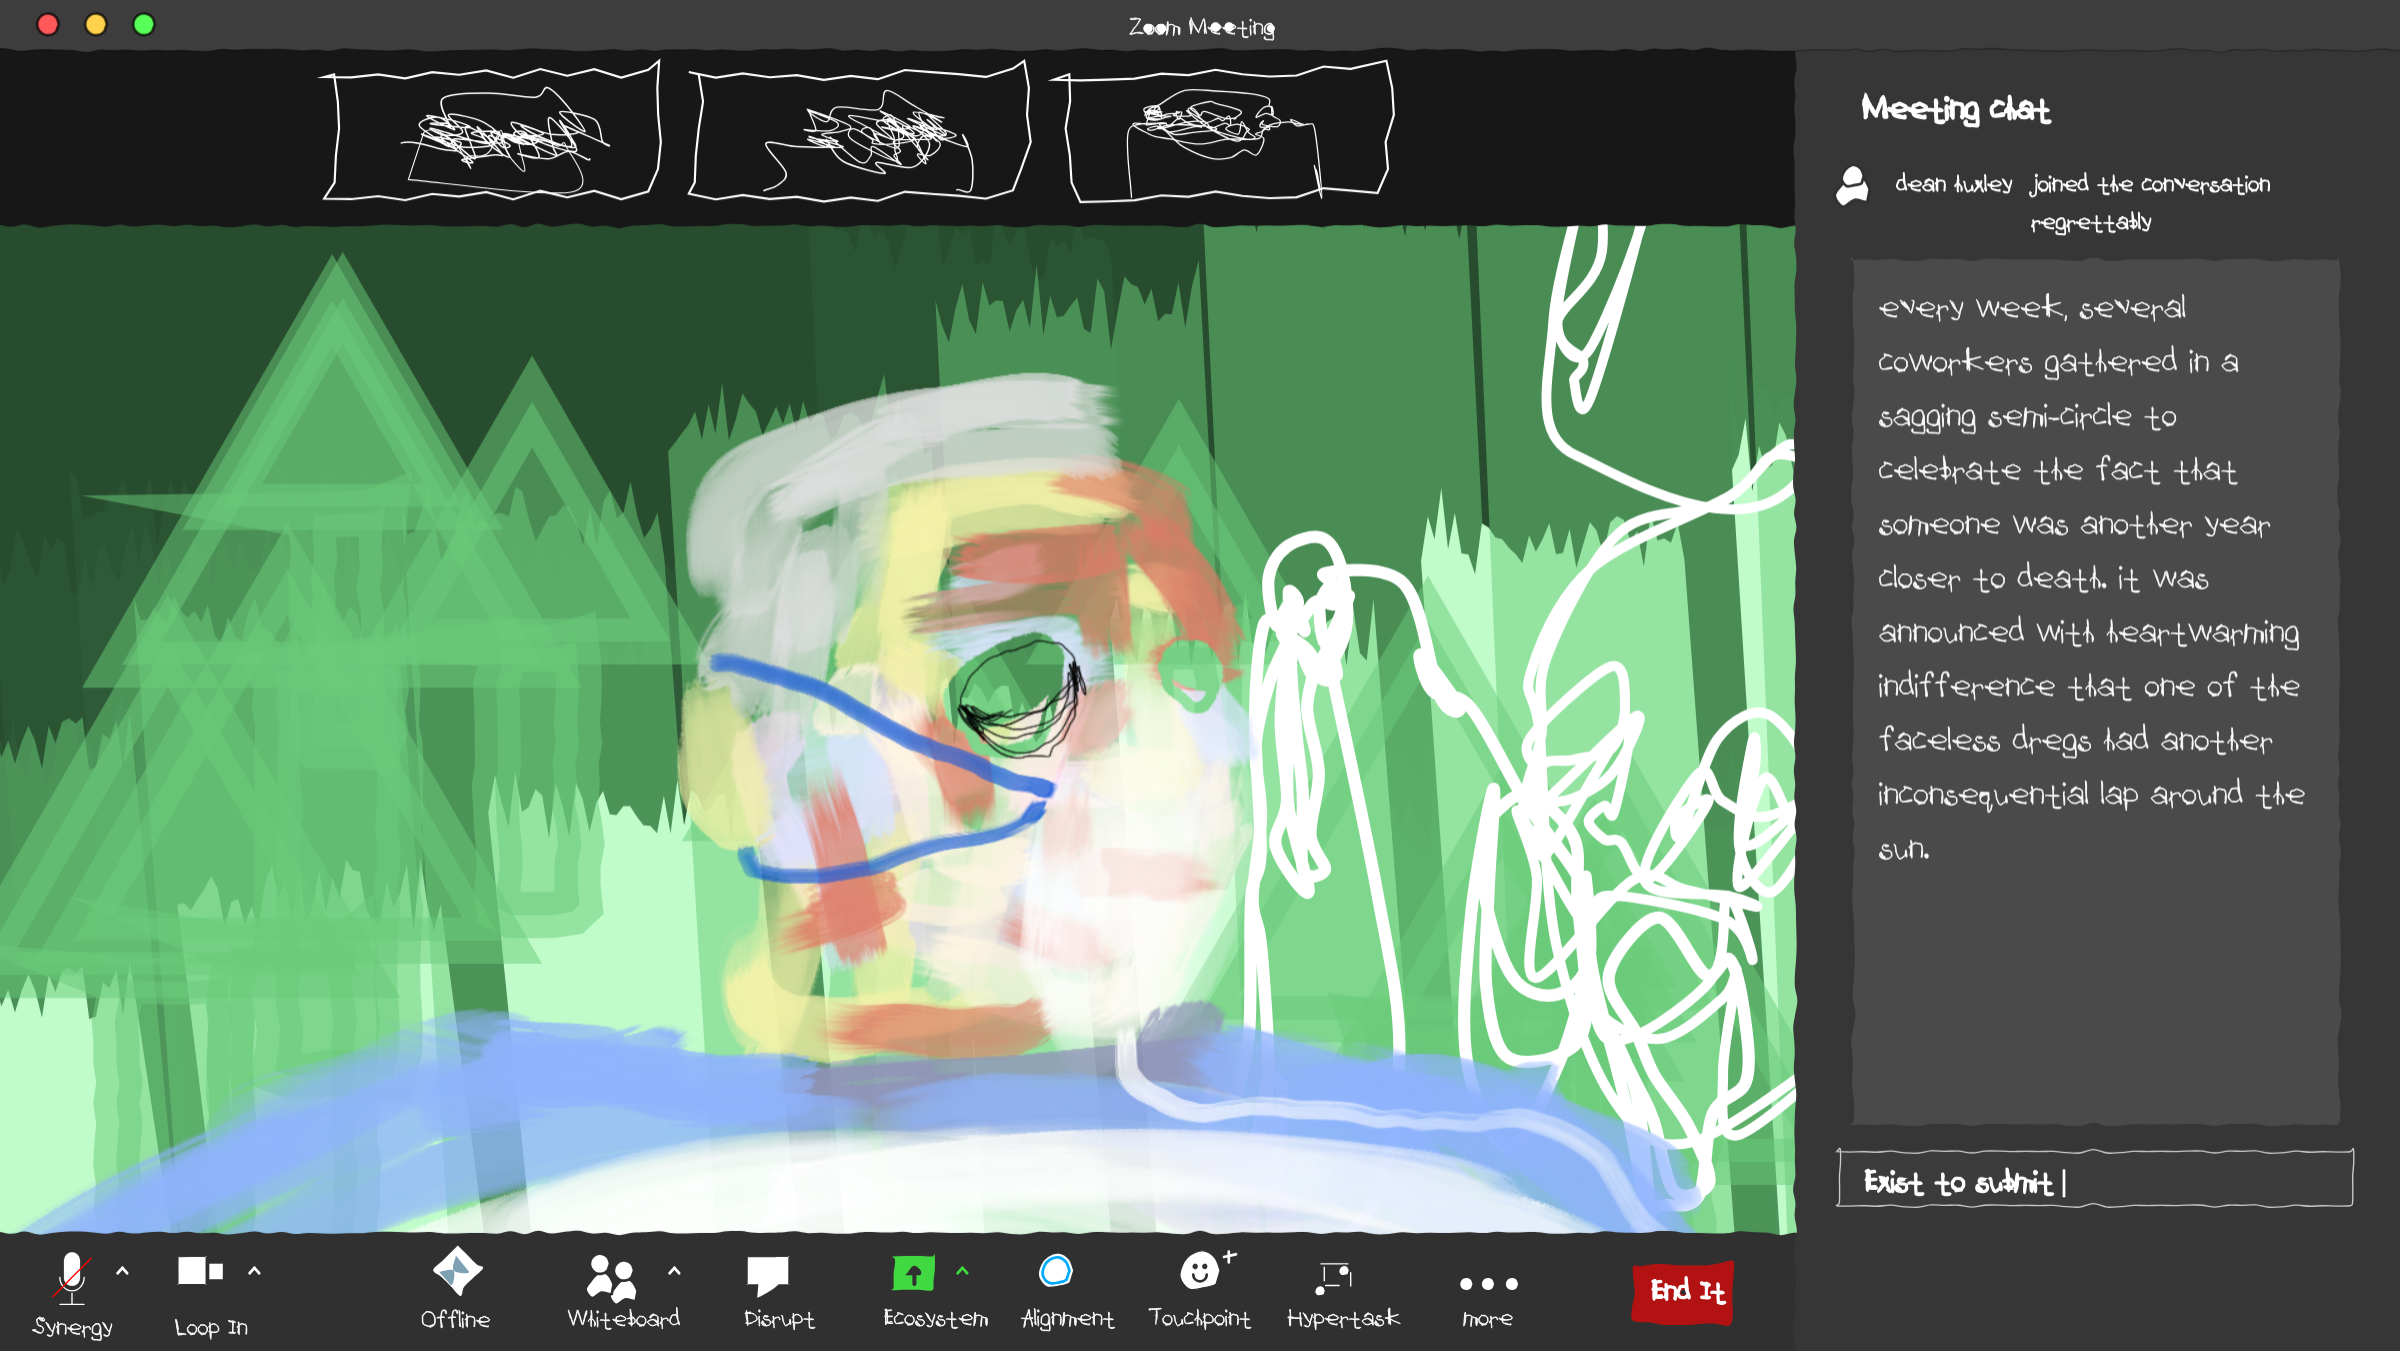This screenshot has width=2400, height=1351.
Task: Open the Whiteboard participants icon
Action: click(611, 1277)
